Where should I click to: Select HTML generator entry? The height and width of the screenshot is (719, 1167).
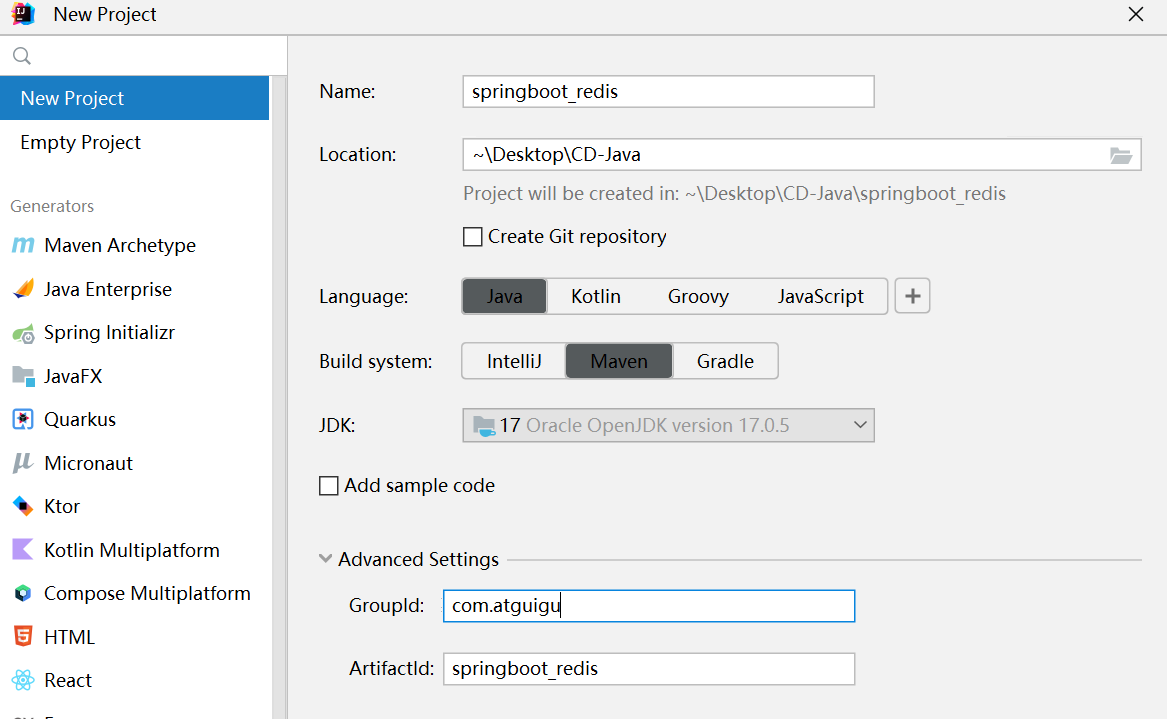[135, 637]
